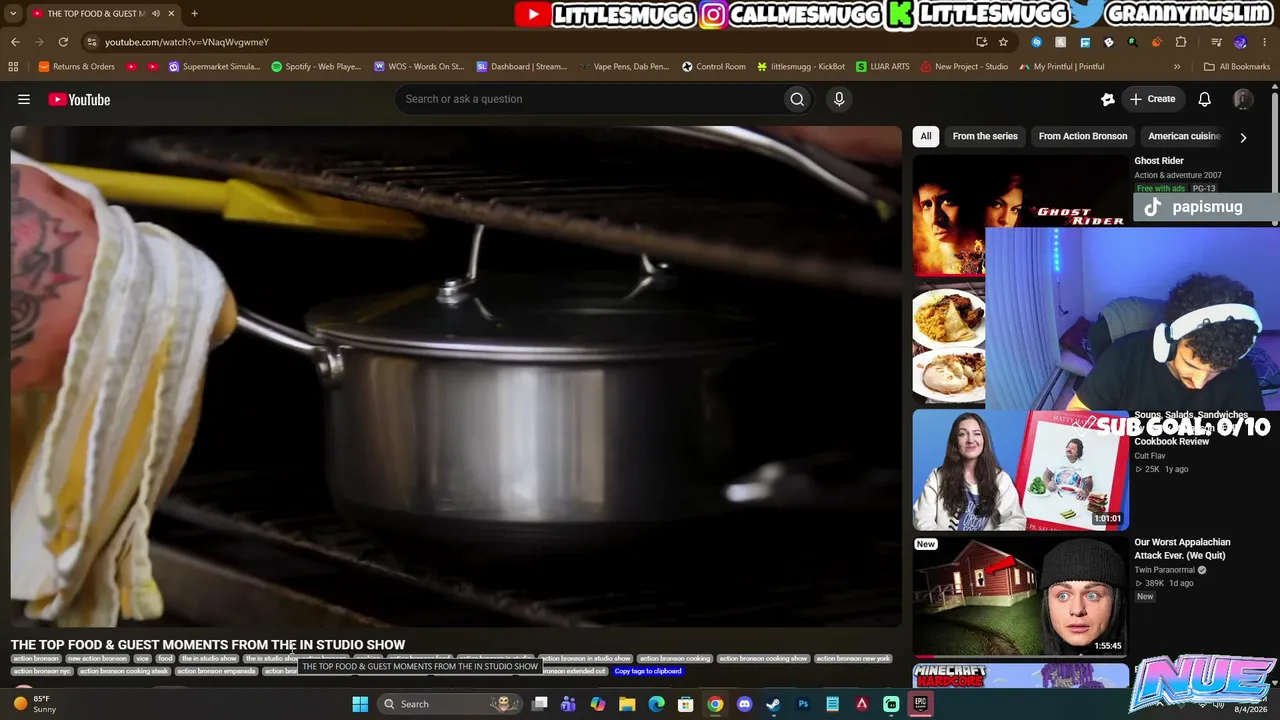This screenshot has width=1280, height=720.
Task: Click the address bar URL
Action: [x=187, y=42]
